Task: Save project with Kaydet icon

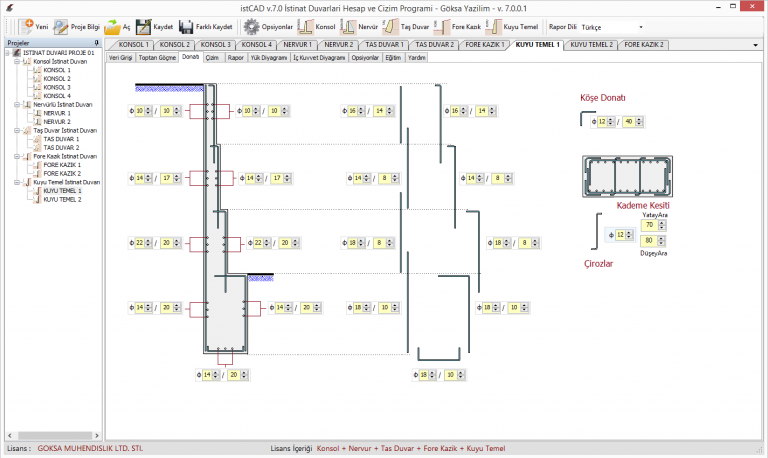Action: [x=143, y=27]
